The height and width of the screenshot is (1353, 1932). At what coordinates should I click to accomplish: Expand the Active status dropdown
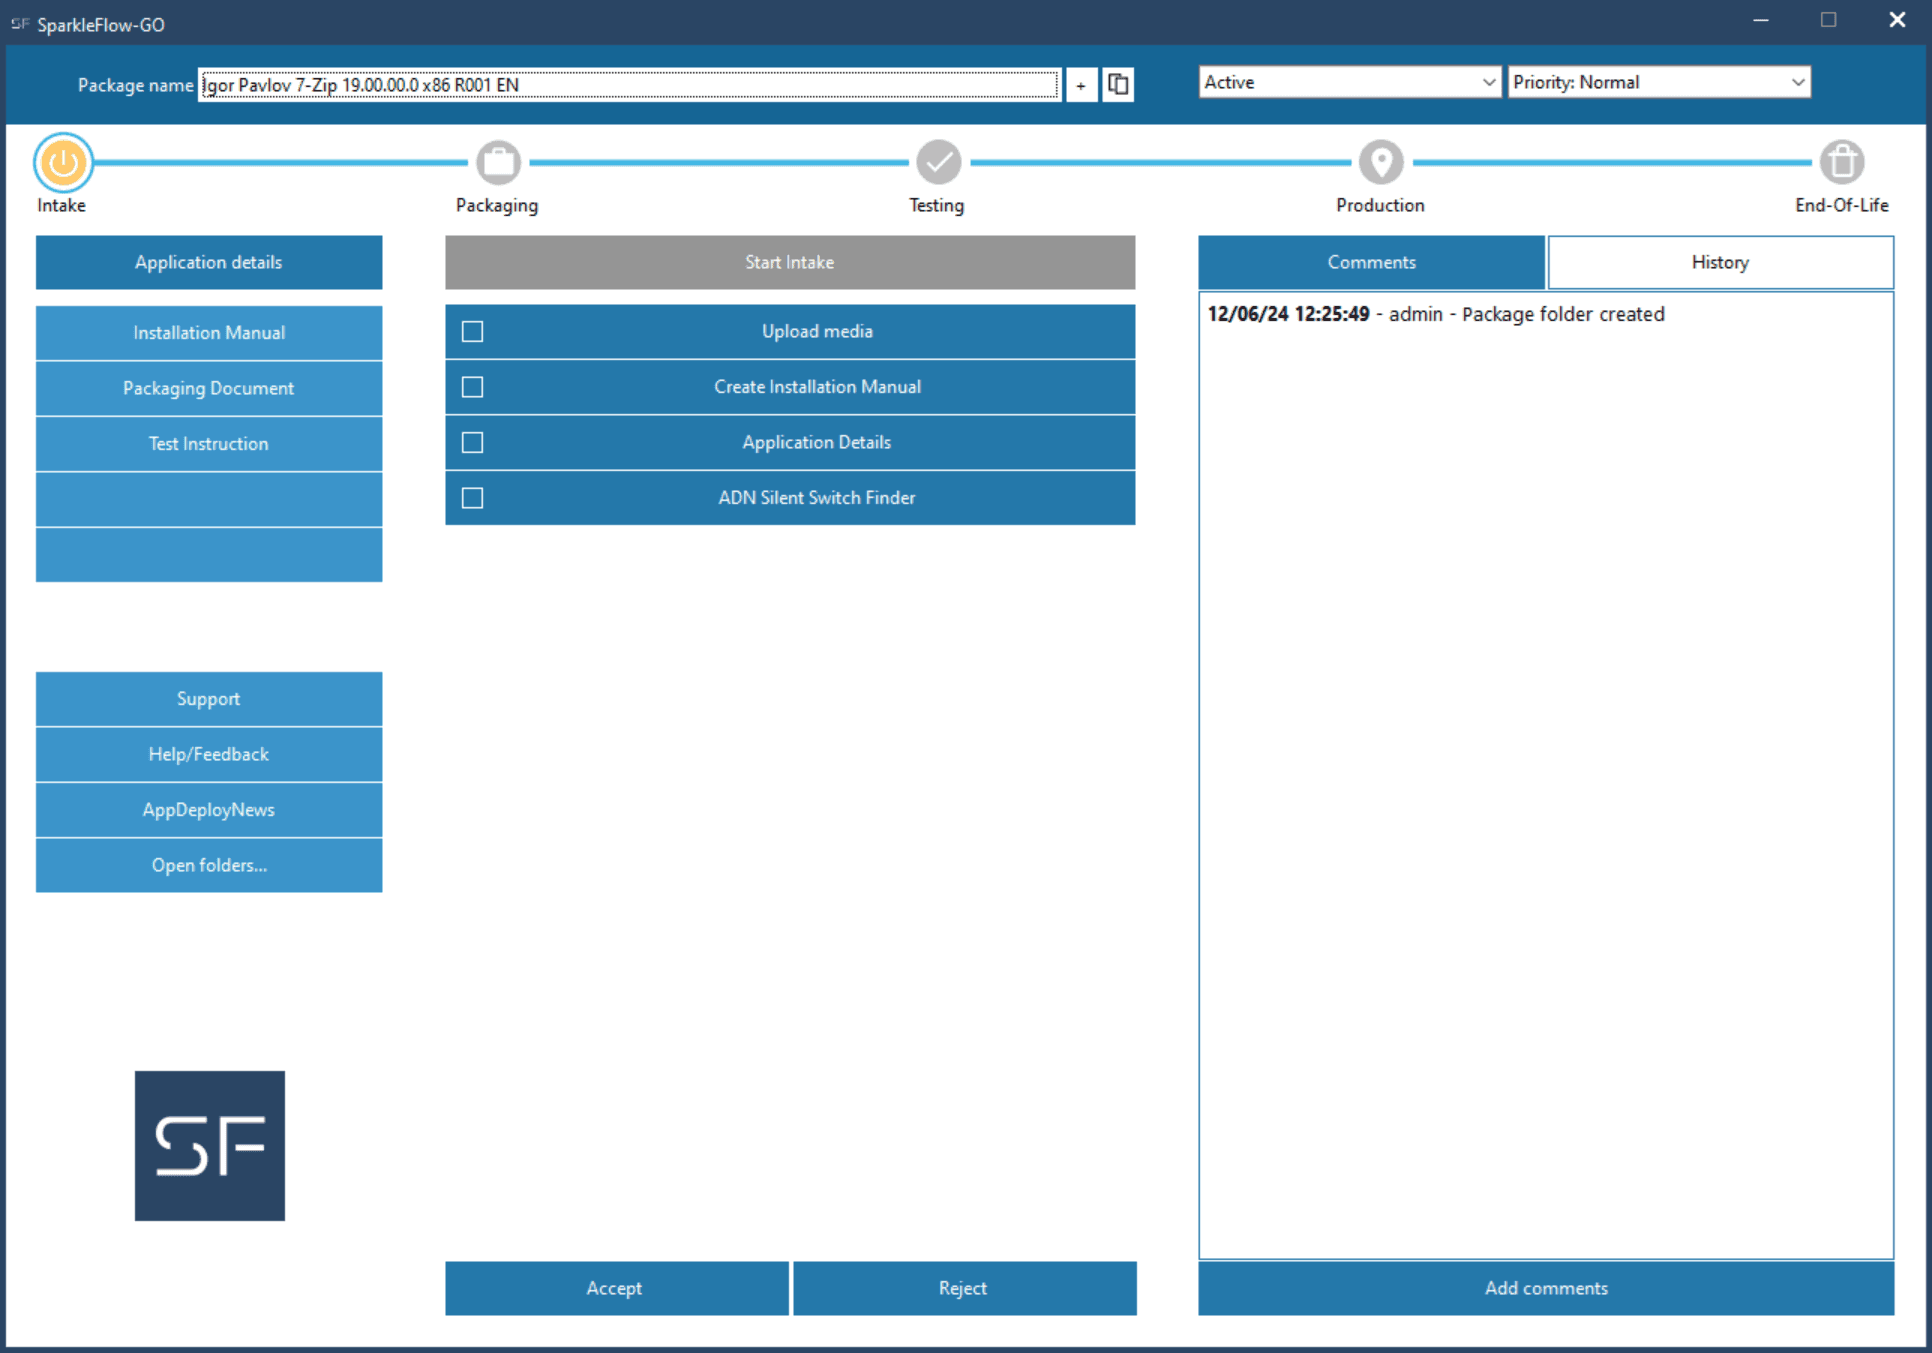tap(1349, 83)
